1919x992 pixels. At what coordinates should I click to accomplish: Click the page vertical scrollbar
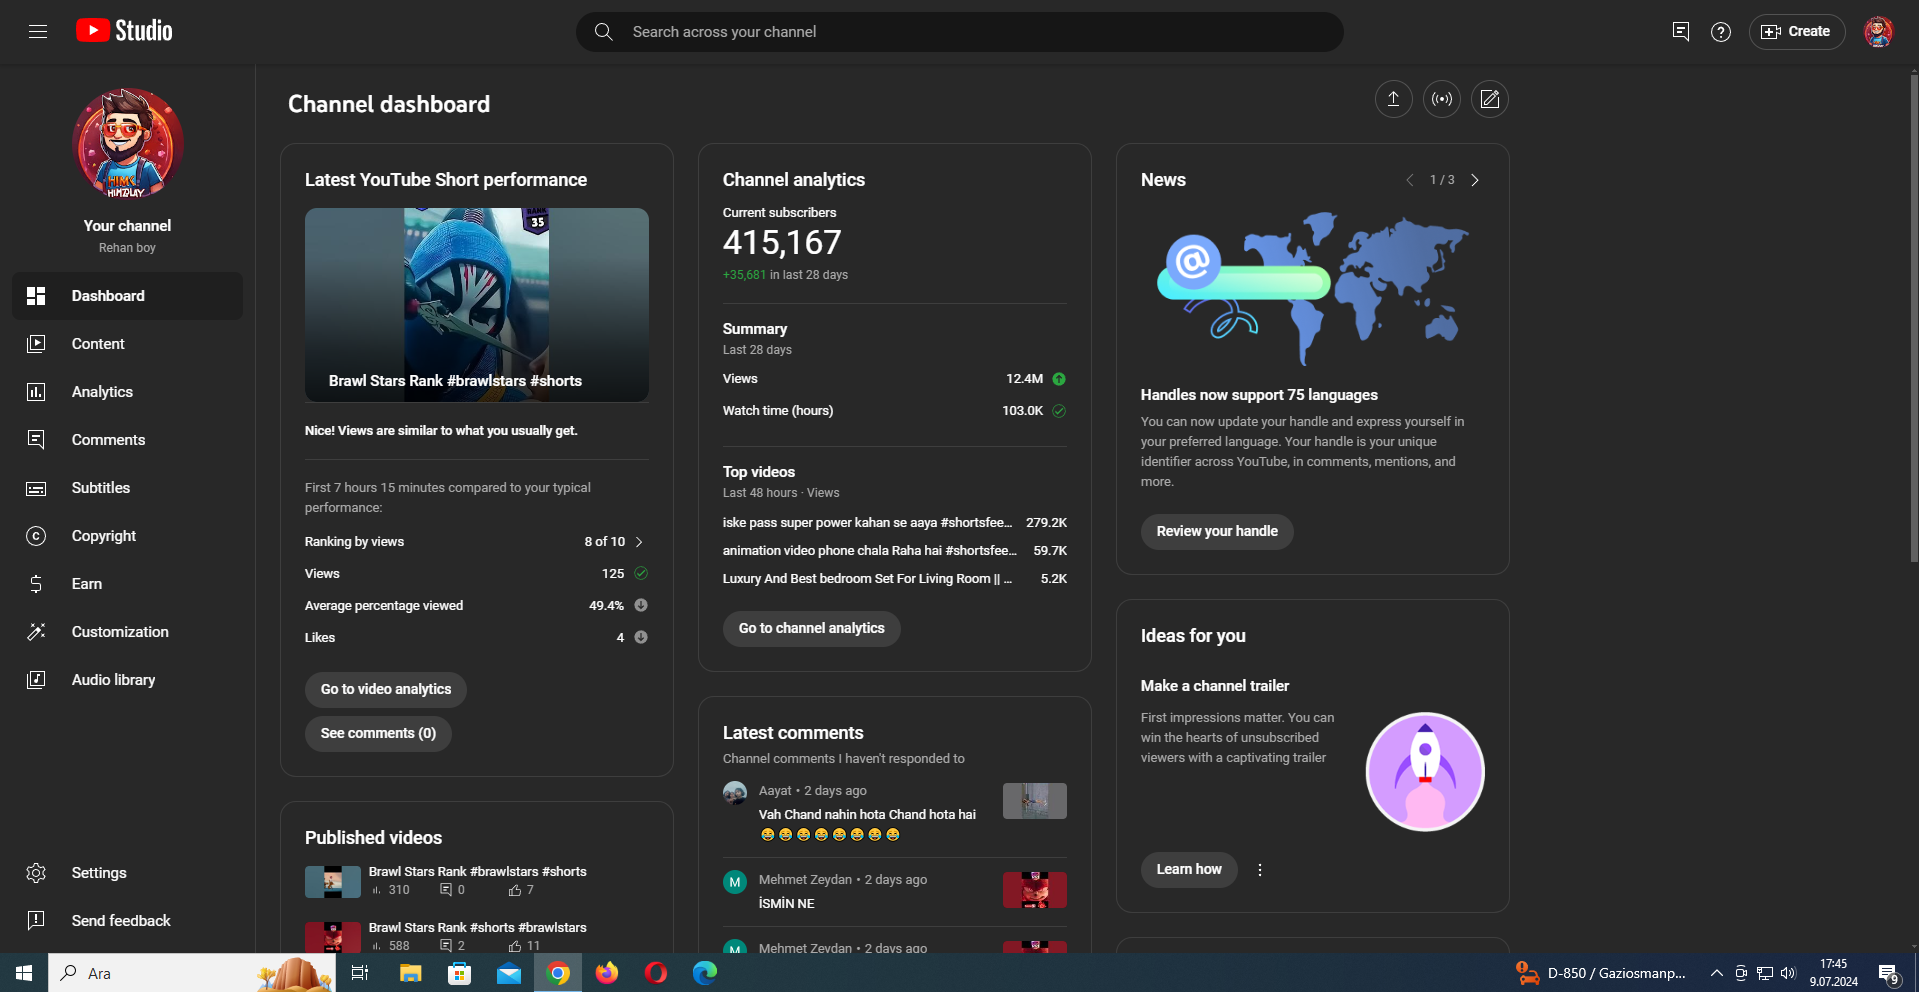(x=1913, y=316)
